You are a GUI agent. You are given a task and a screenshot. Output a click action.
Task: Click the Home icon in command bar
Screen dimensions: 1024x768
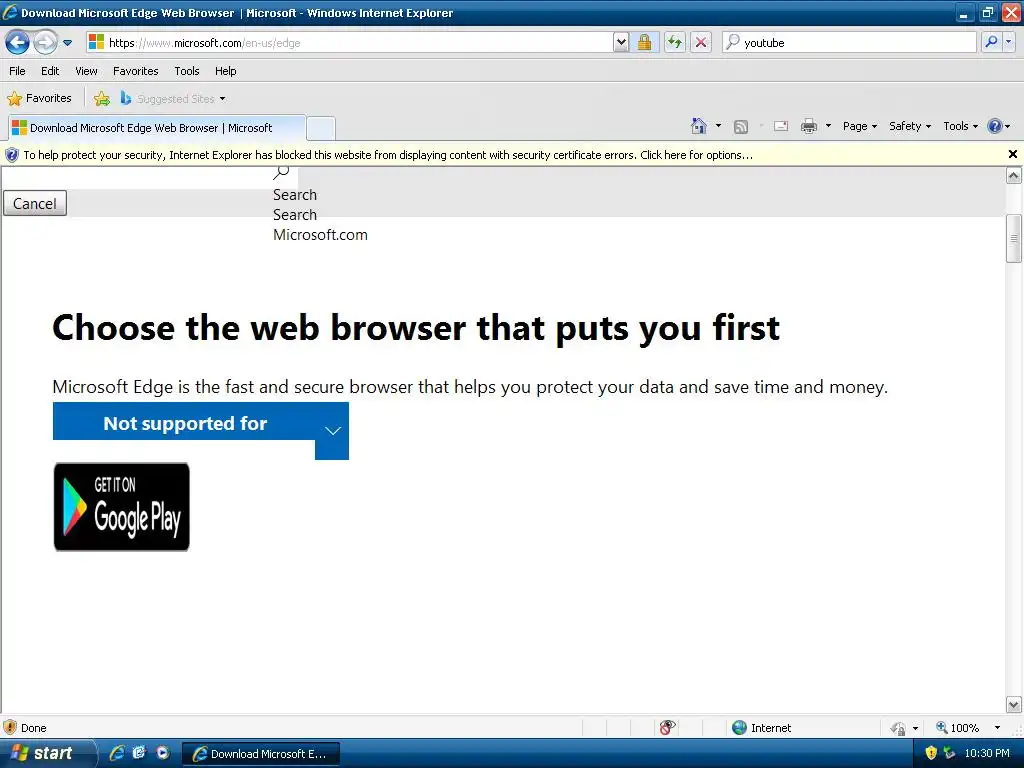point(698,126)
